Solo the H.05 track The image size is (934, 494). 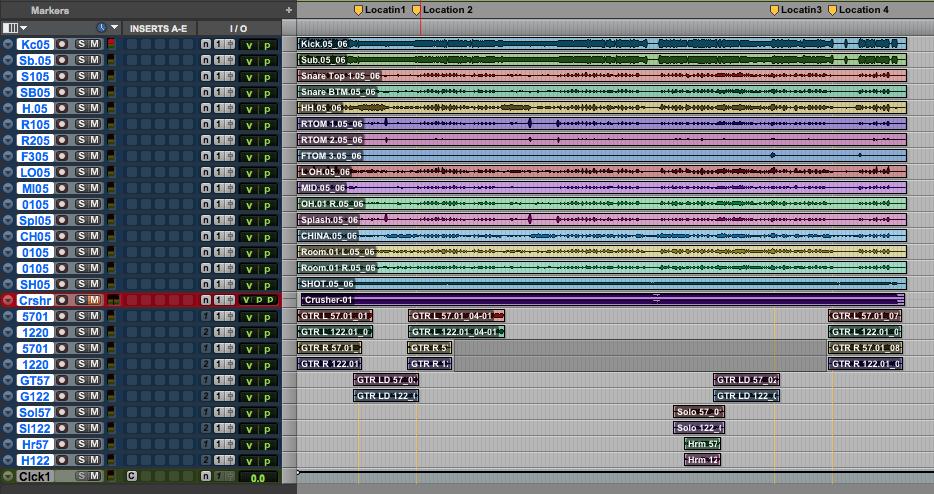coord(81,108)
